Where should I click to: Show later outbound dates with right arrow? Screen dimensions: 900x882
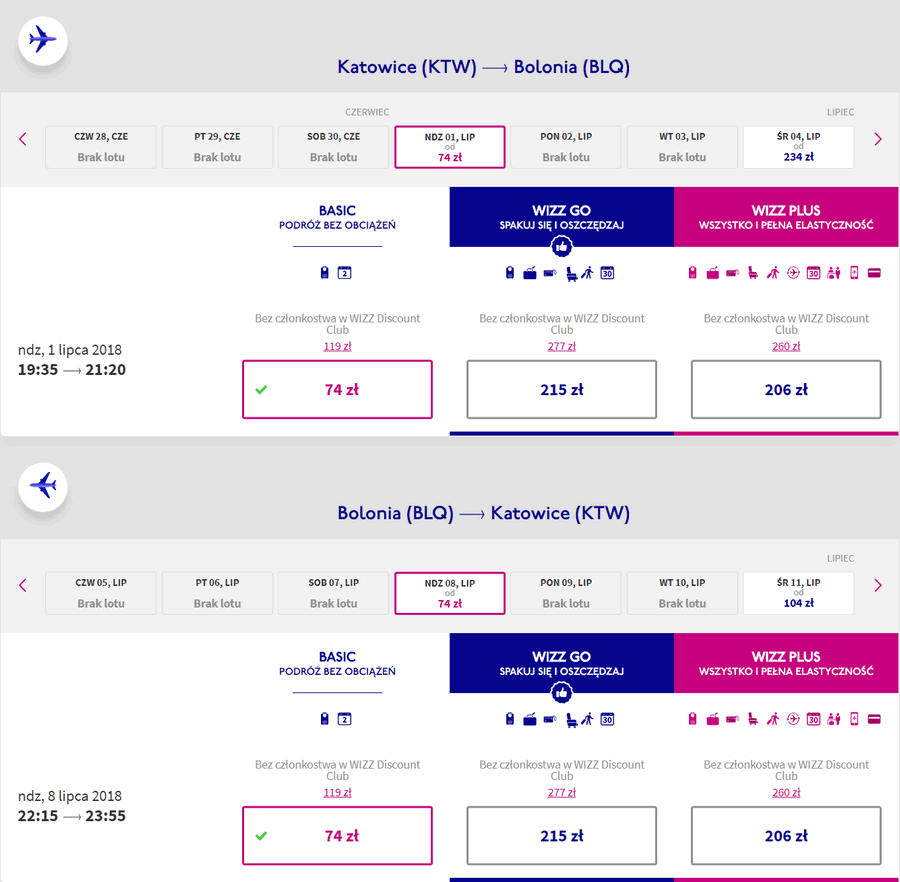click(878, 139)
